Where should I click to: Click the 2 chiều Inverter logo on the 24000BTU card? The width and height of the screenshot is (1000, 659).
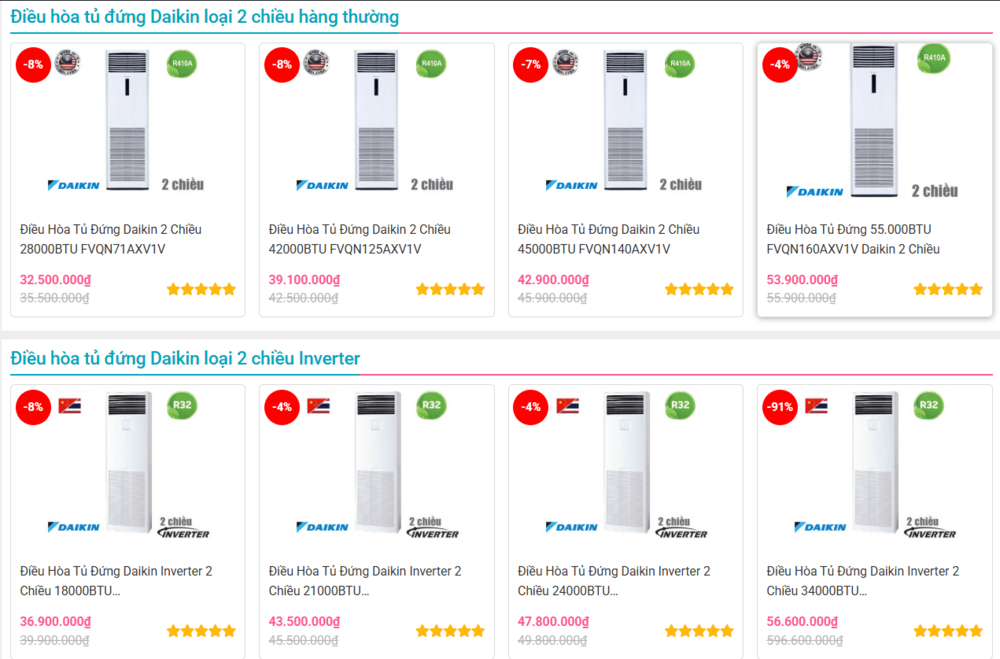coord(680,527)
